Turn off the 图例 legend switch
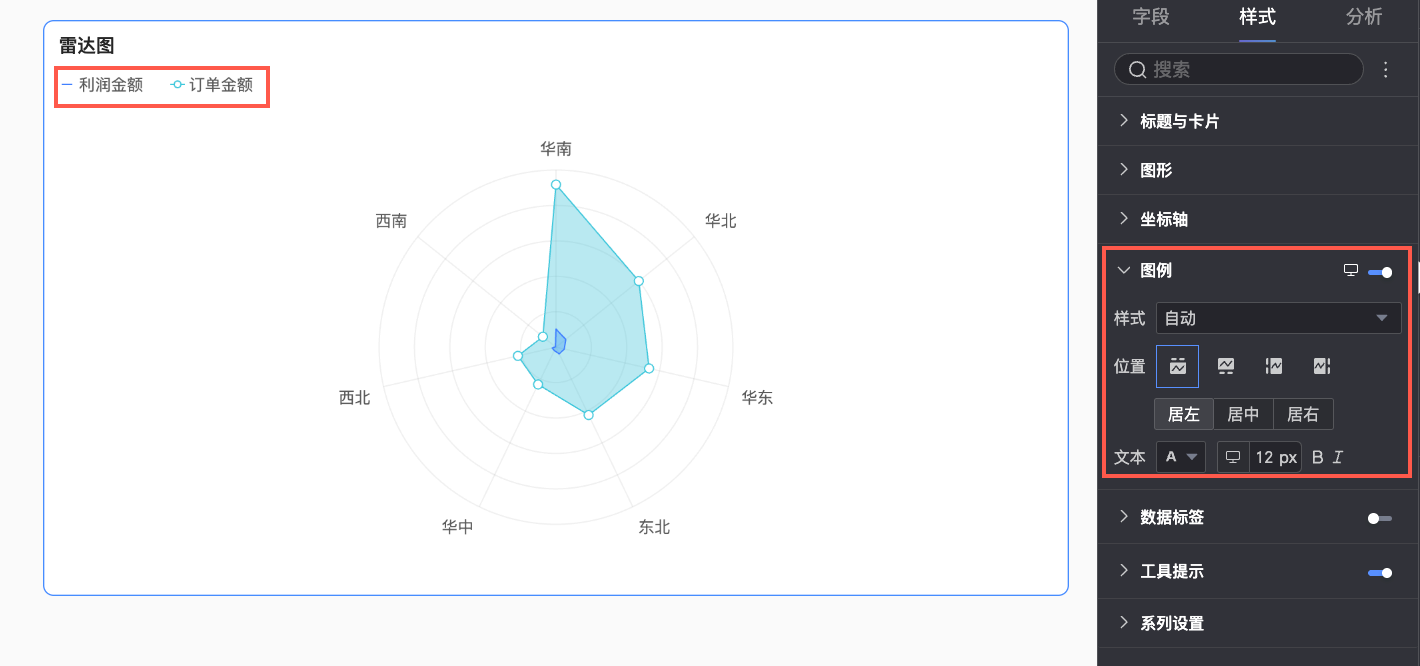 coord(1380,271)
